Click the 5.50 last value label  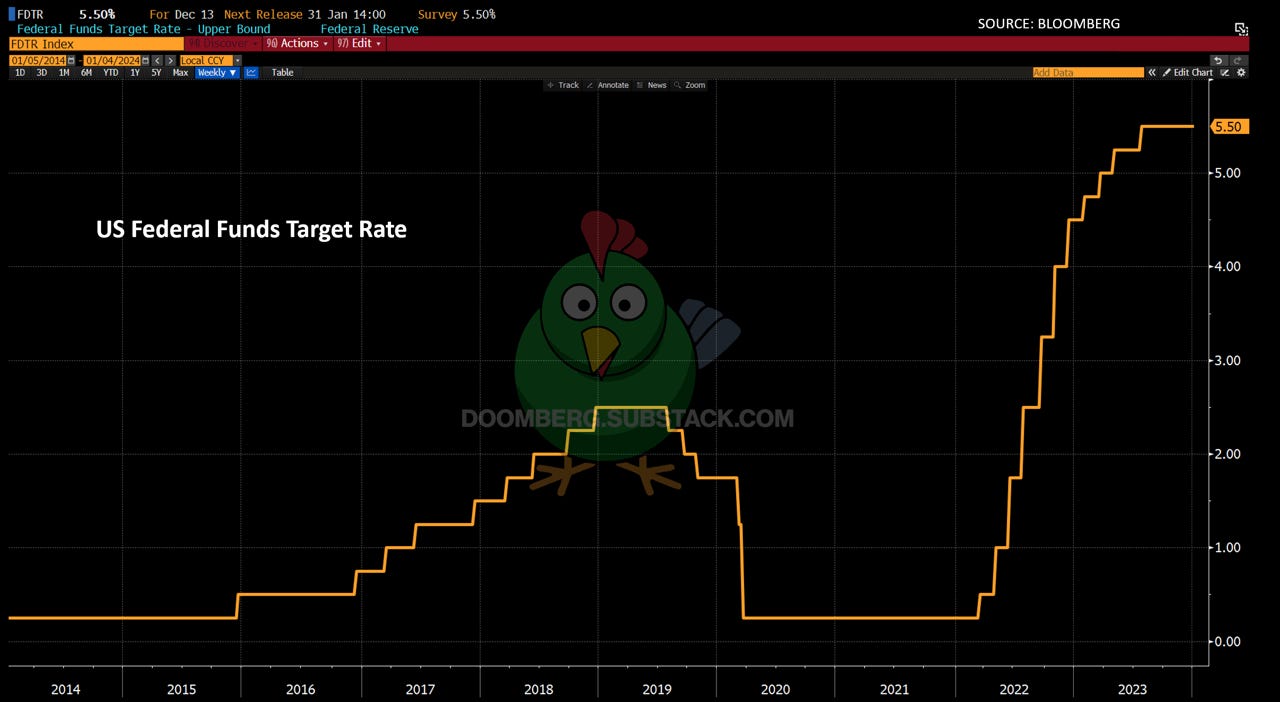pyautogui.click(x=1229, y=127)
